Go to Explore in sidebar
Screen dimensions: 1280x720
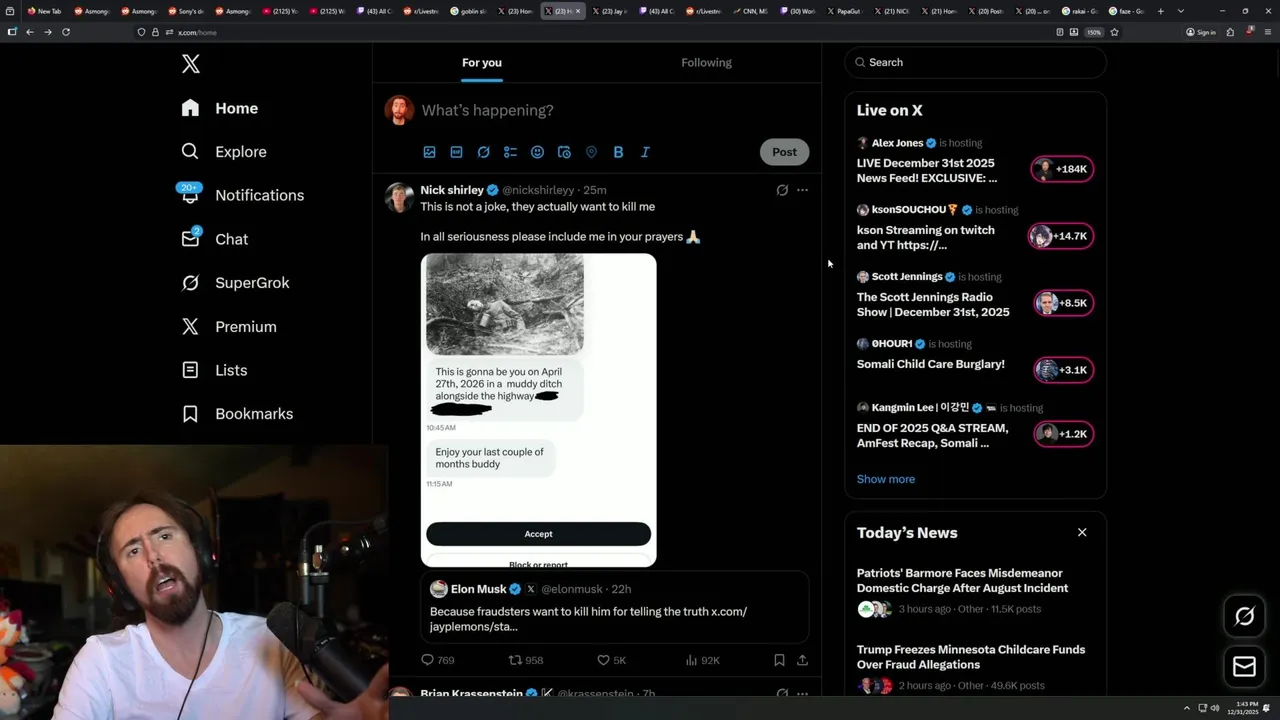[223, 152]
